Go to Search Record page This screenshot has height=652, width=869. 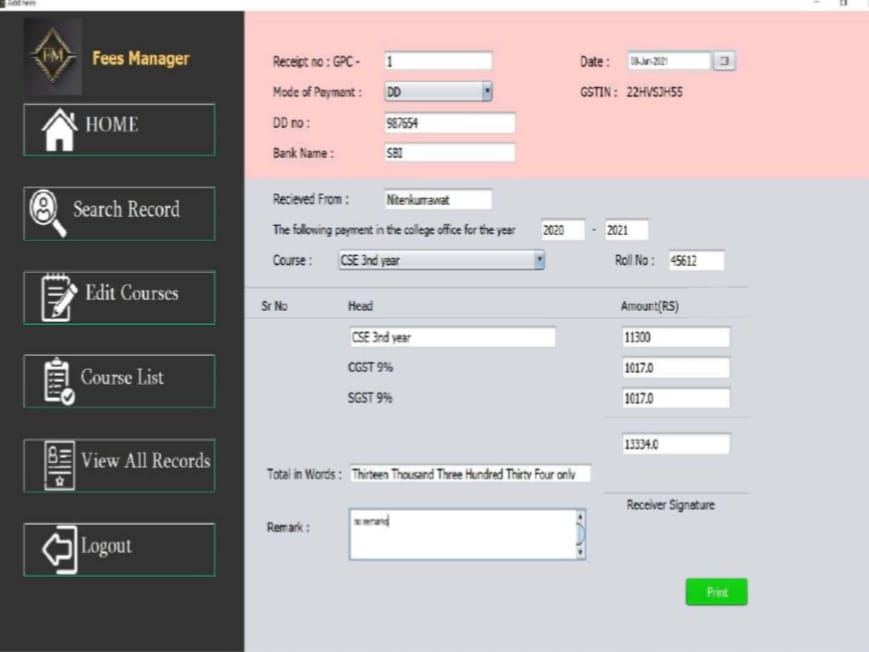tap(125, 210)
